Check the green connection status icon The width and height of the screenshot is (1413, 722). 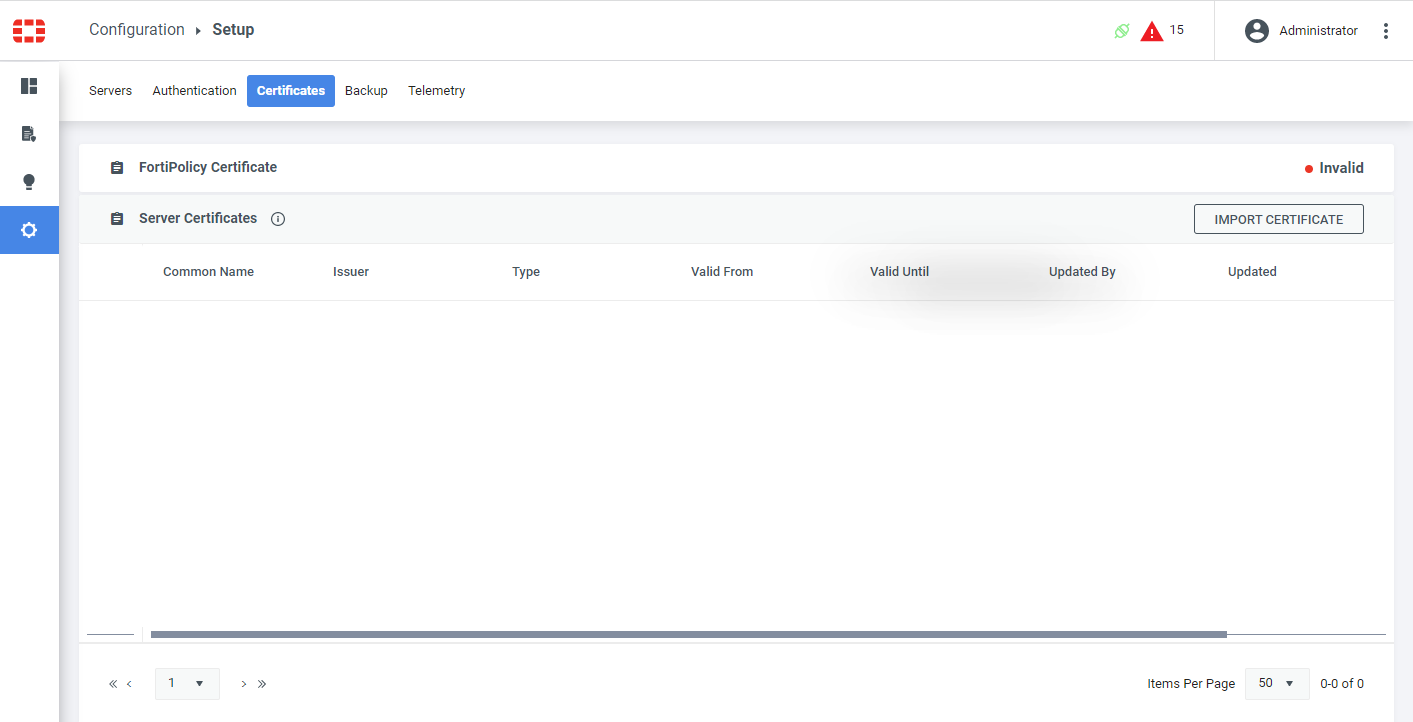[1122, 31]
